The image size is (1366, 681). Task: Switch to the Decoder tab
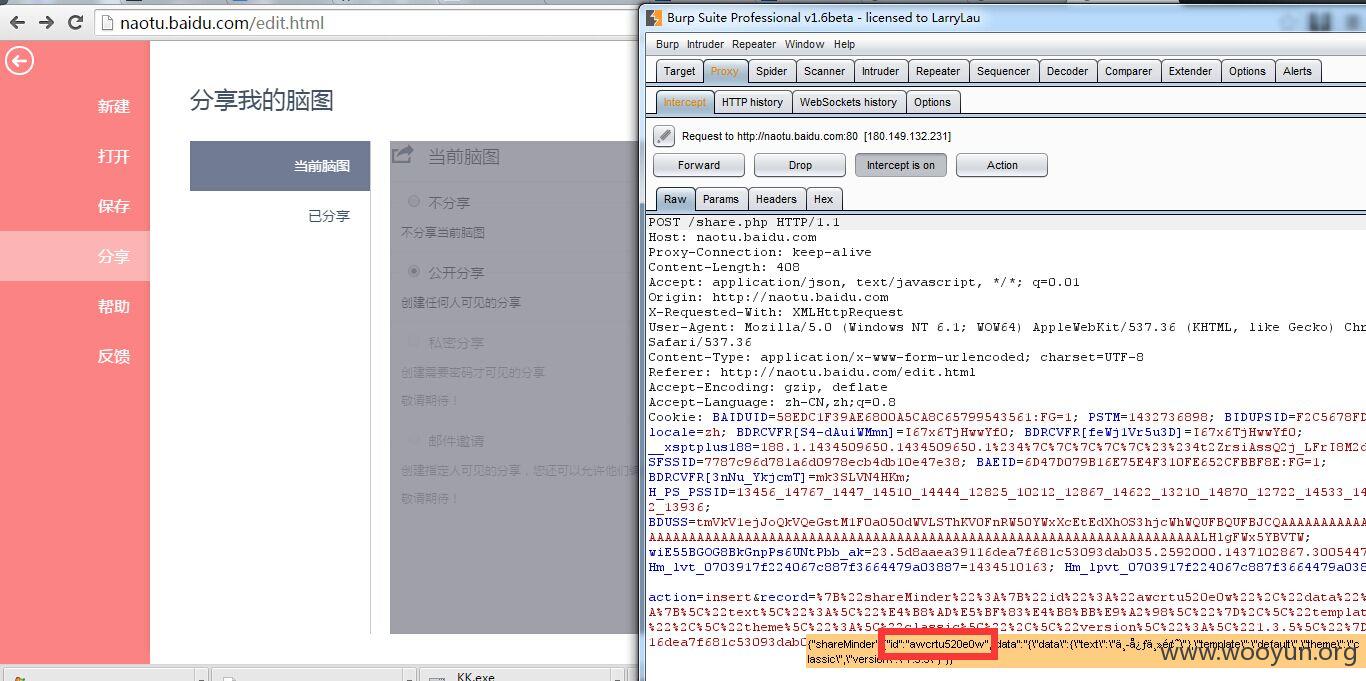[x=1067, y=71]
